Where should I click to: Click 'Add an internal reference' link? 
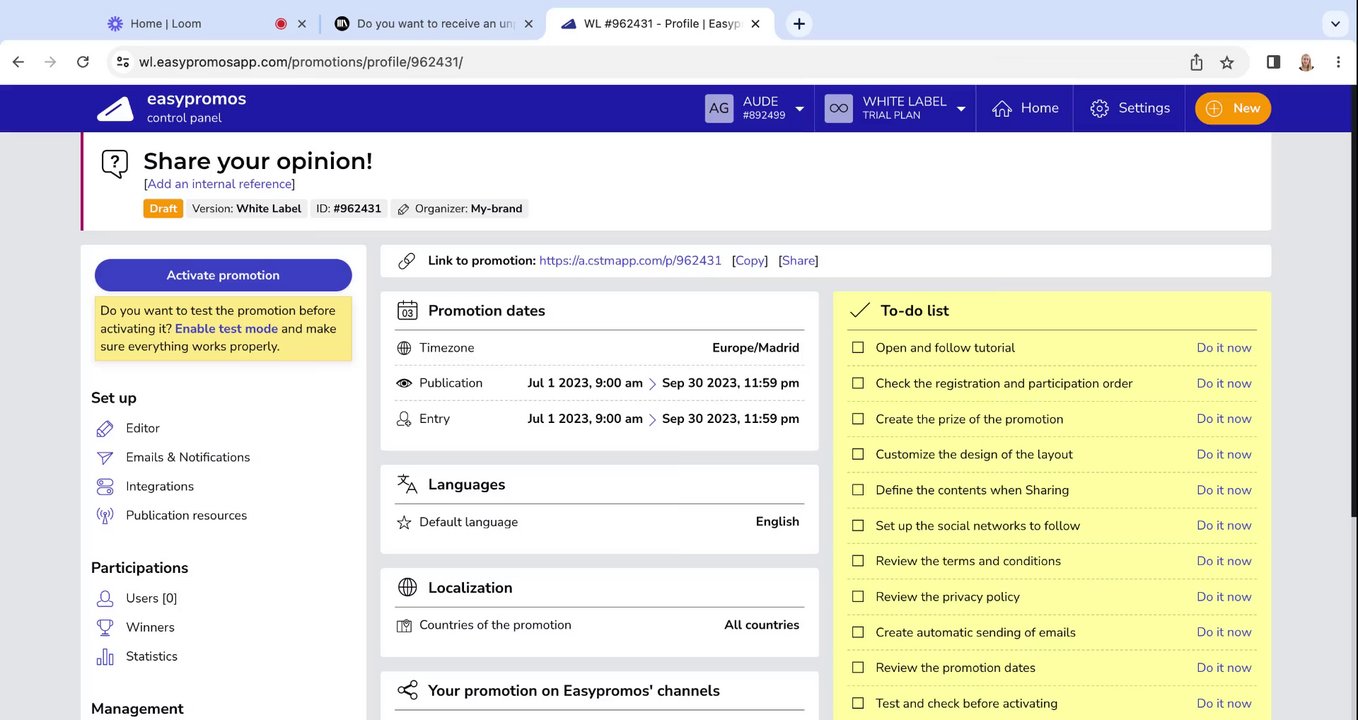(219, 184)
